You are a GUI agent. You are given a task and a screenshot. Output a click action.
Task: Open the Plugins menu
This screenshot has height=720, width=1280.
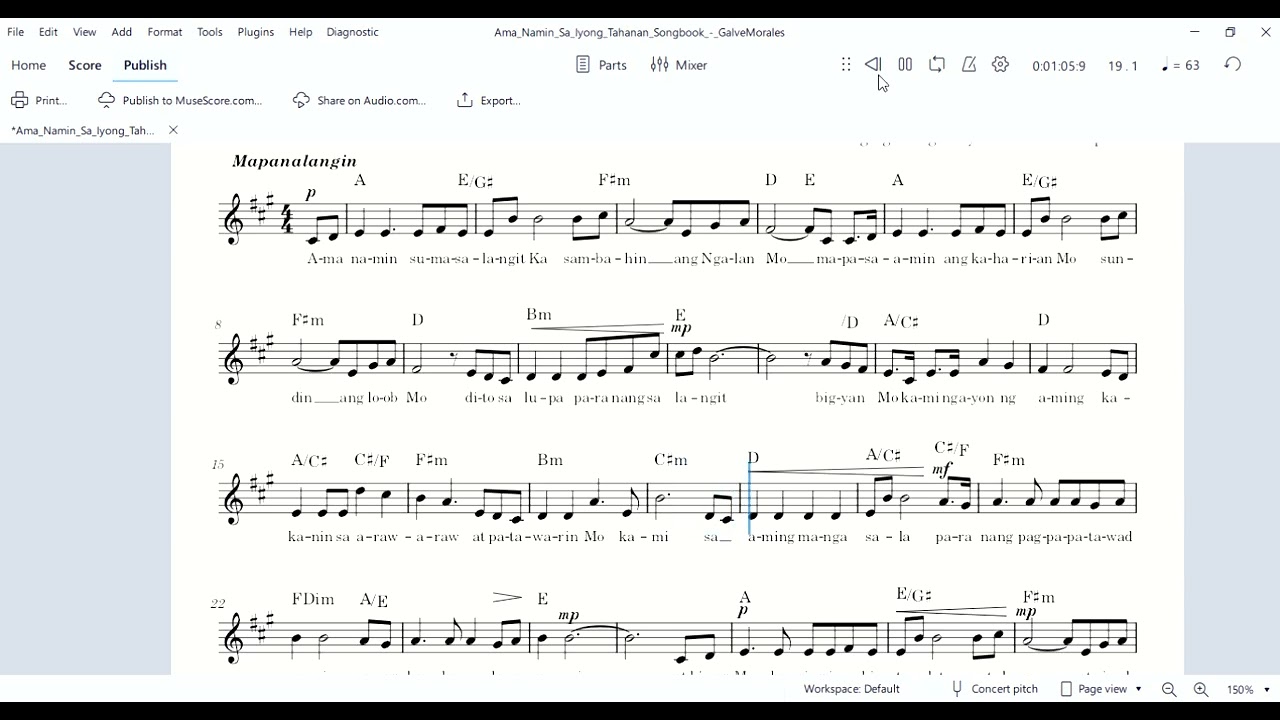256,32
